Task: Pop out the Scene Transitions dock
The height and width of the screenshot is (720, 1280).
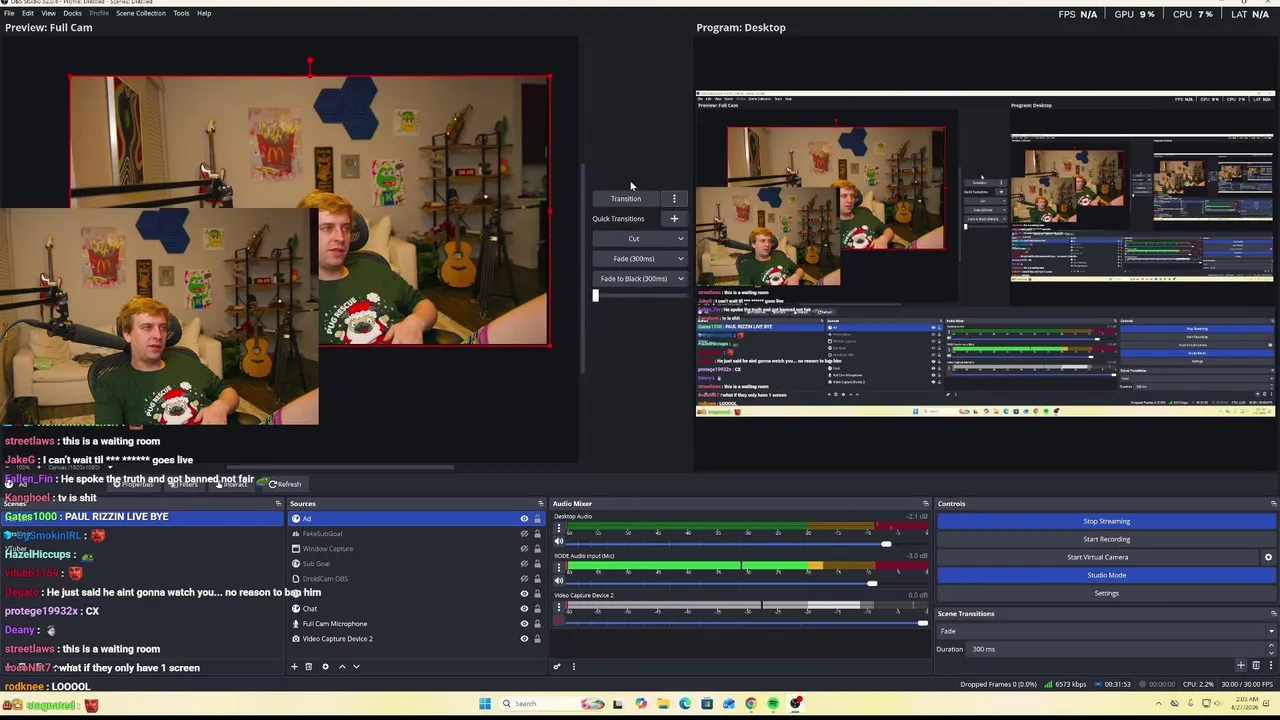Action: (1273, 613)
